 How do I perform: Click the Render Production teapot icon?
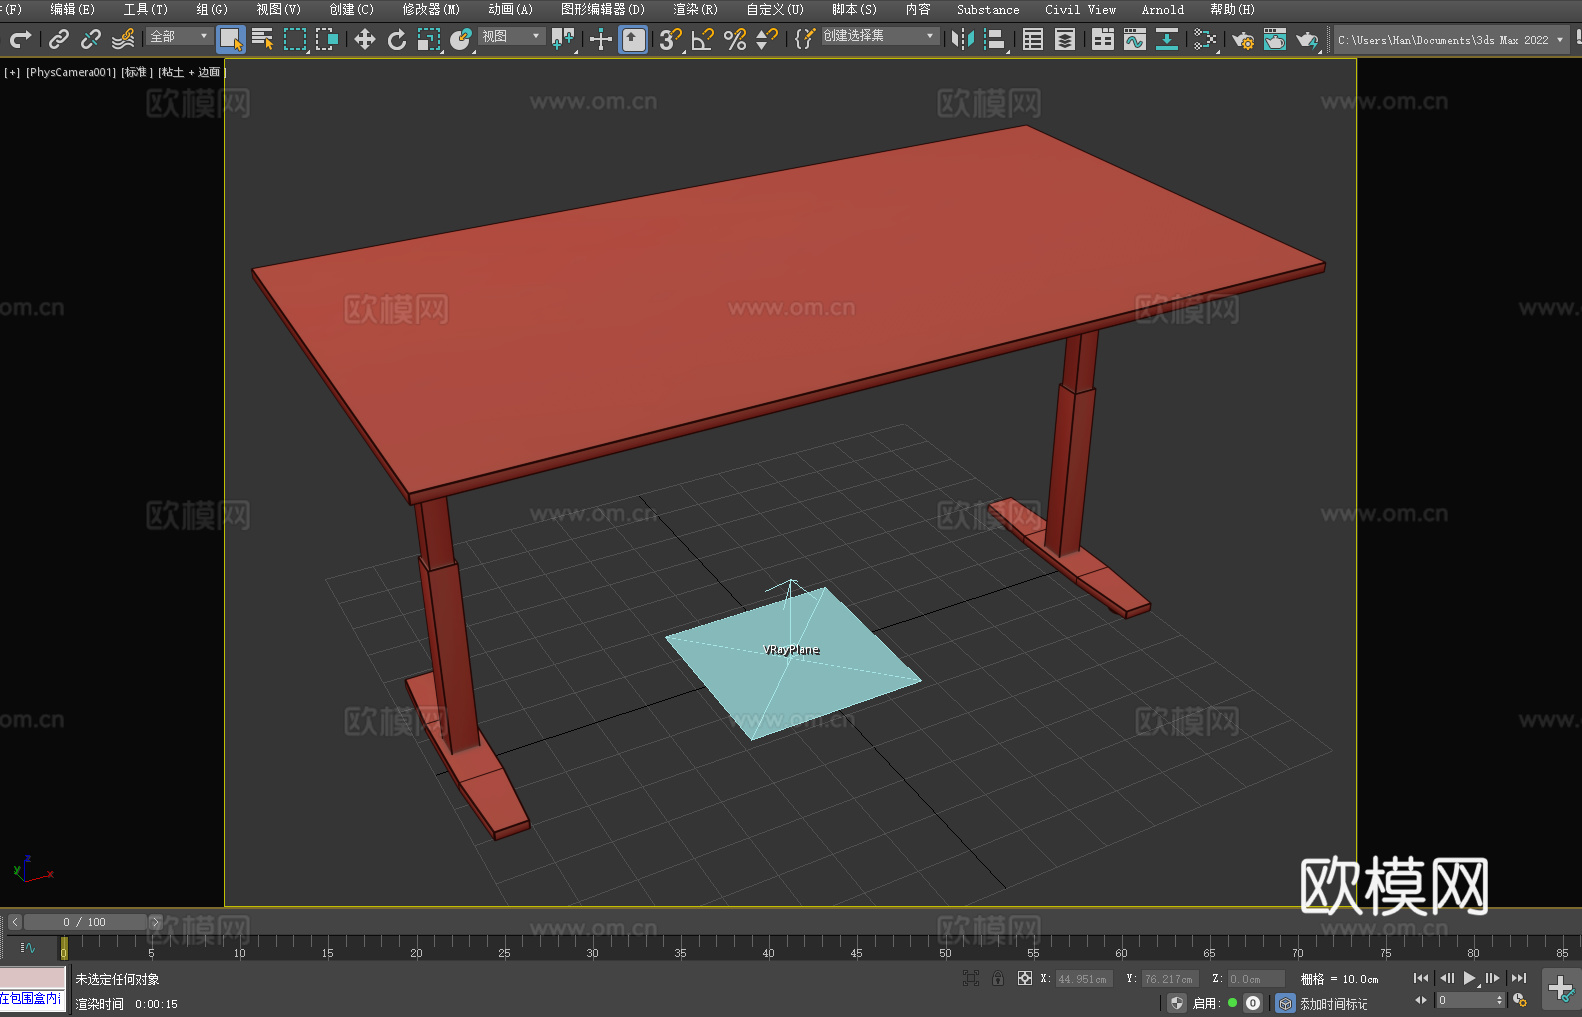point(1307,39)
